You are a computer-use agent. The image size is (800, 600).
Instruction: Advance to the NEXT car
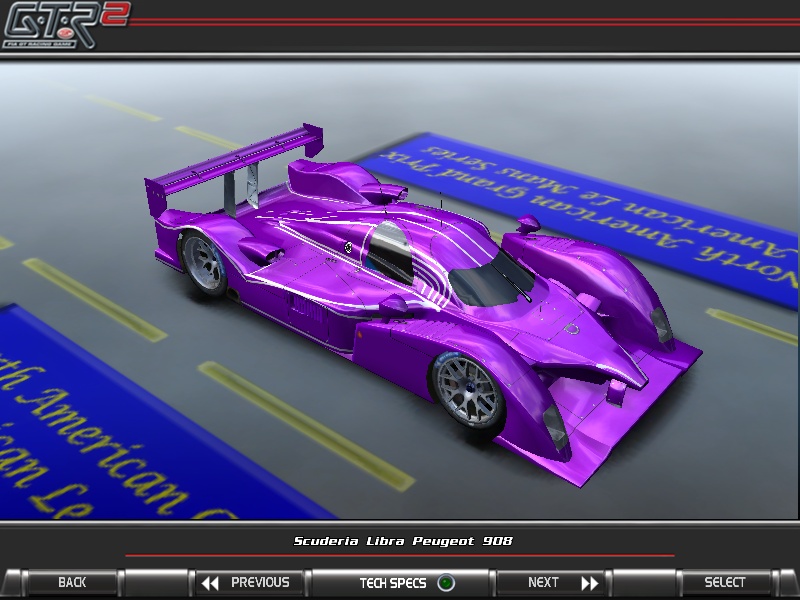click(x=550, y=582)
